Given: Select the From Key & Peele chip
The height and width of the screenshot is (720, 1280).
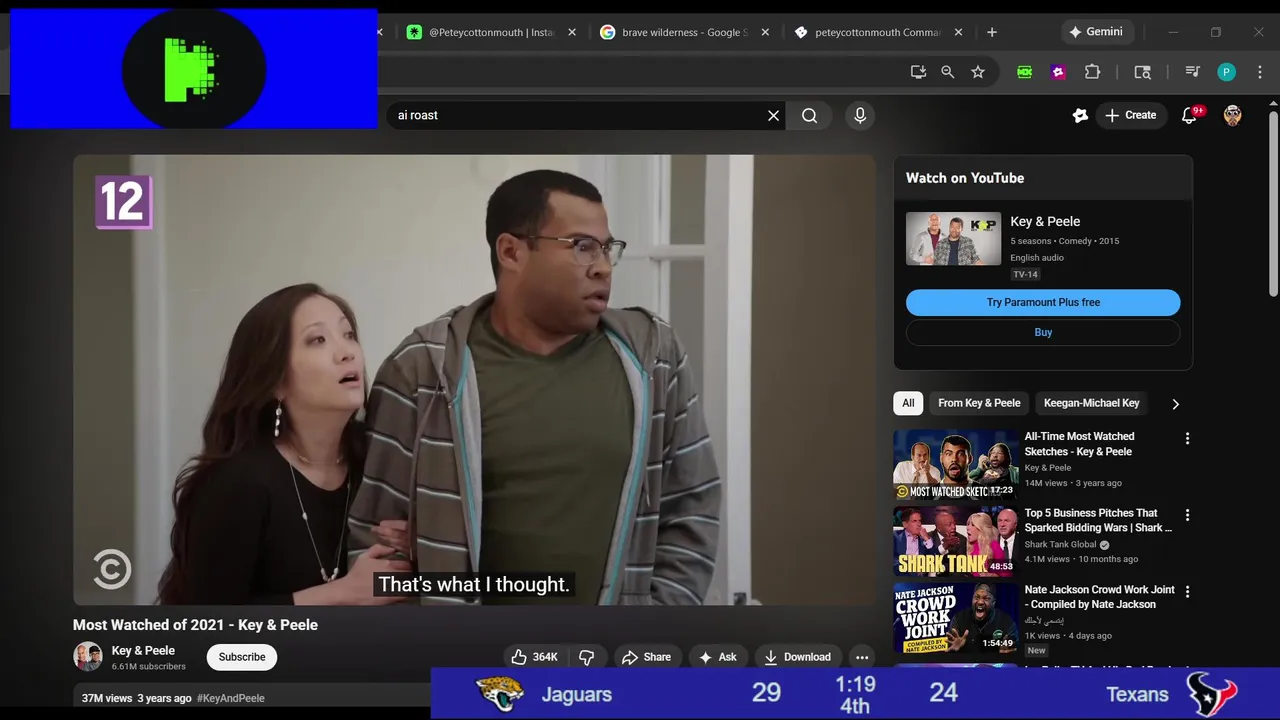Looking at the screenshot, I should click(979, 403).
